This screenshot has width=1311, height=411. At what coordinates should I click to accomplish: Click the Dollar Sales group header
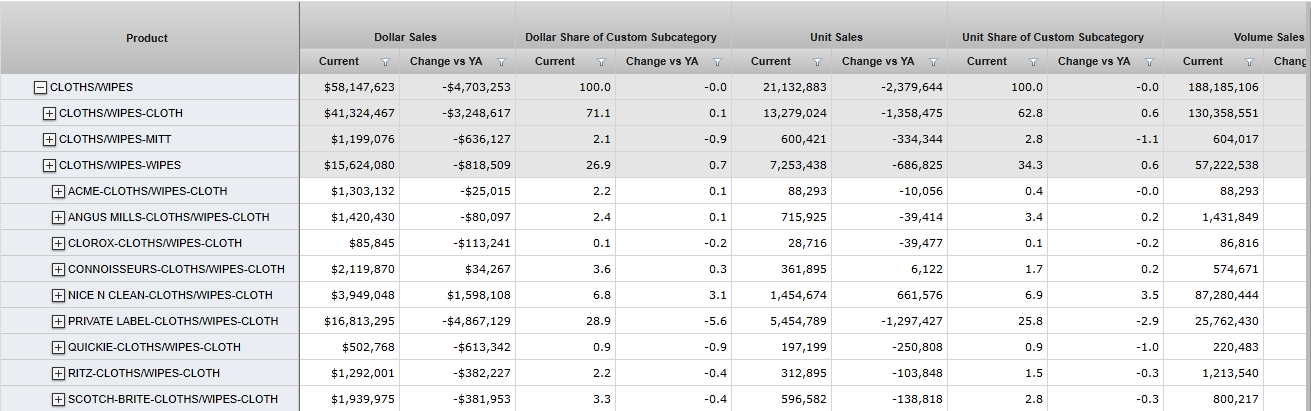tap(406, 38)
